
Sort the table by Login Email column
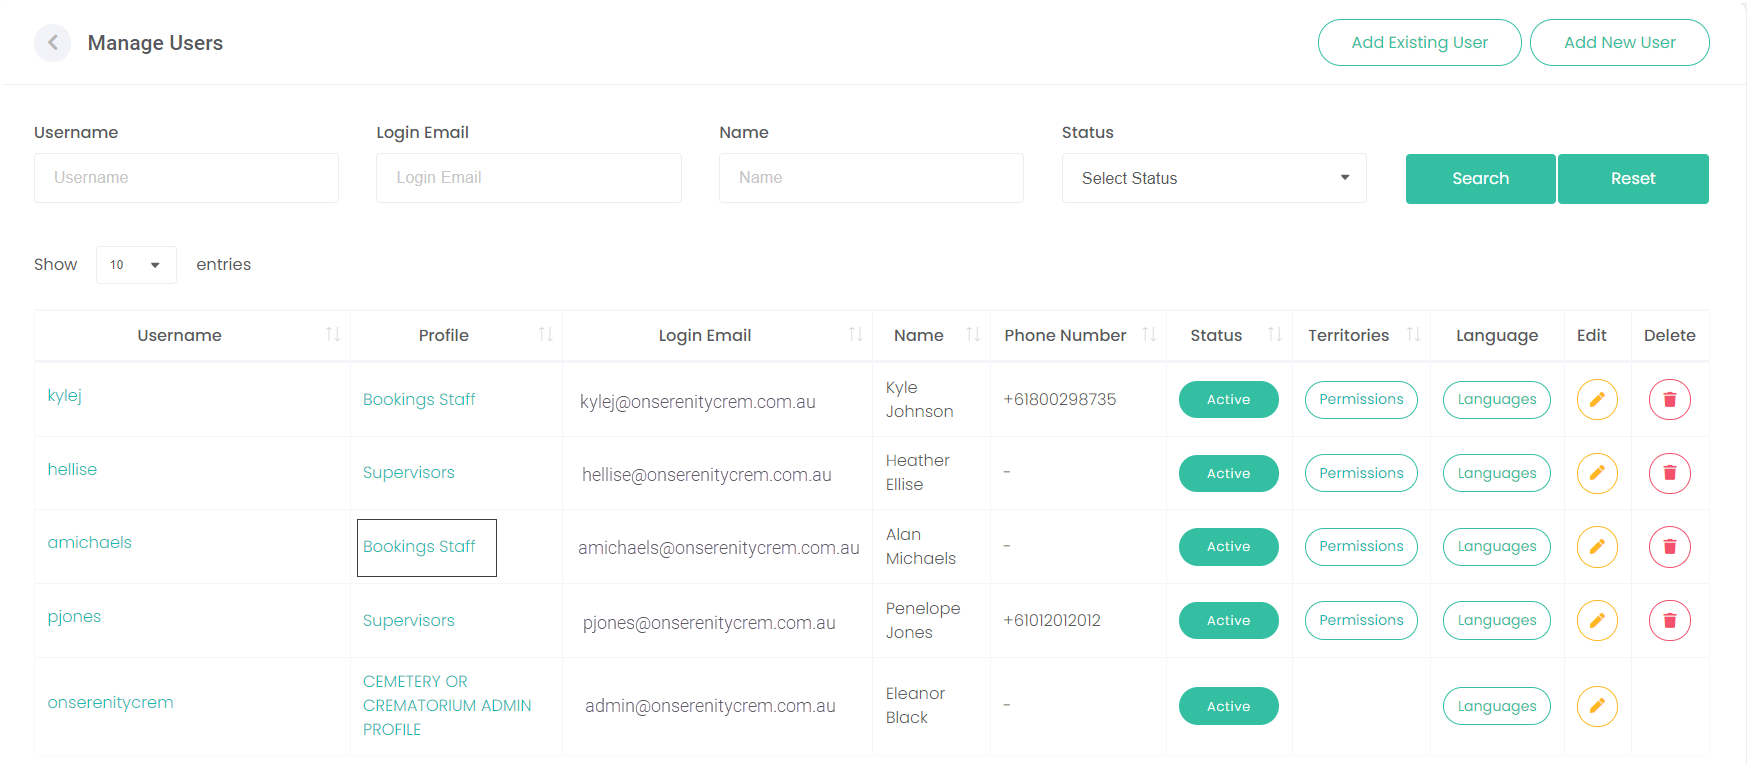click(x=856, y=335)
